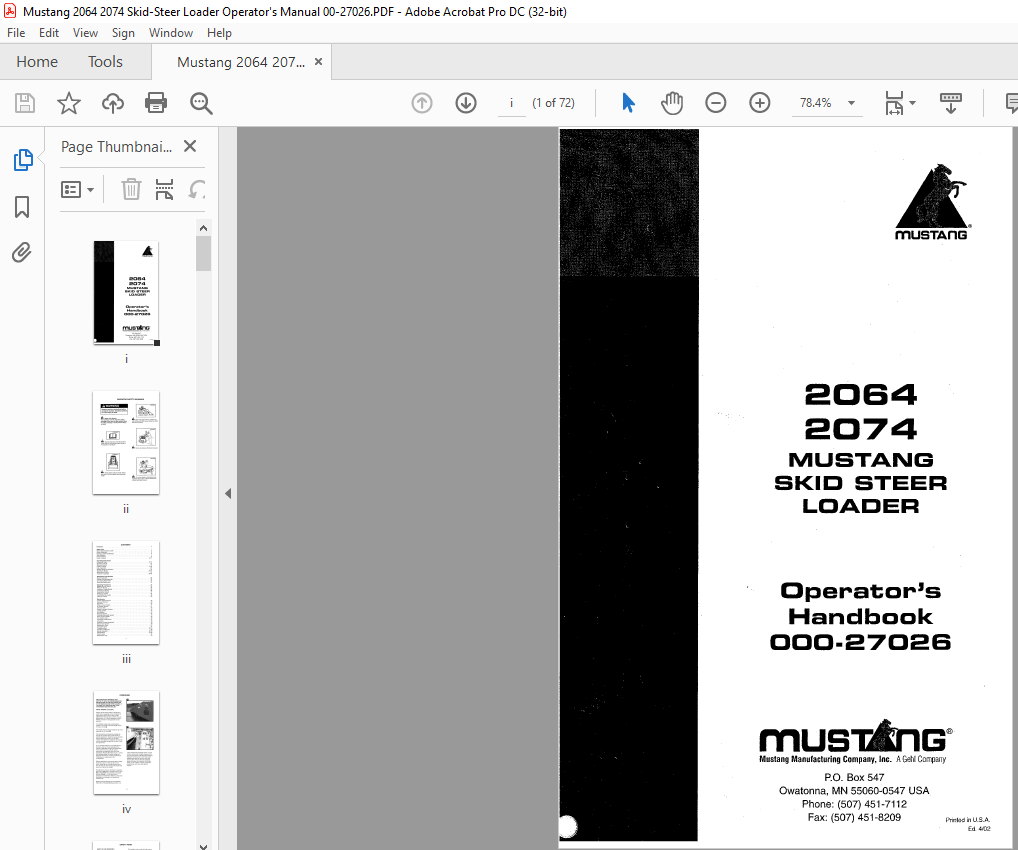Image resolution: width=1018 pixels, height=850 pixels.
Task: Delete selected page with trash icon
Action: pyautogui.click(x=131, y=190)
